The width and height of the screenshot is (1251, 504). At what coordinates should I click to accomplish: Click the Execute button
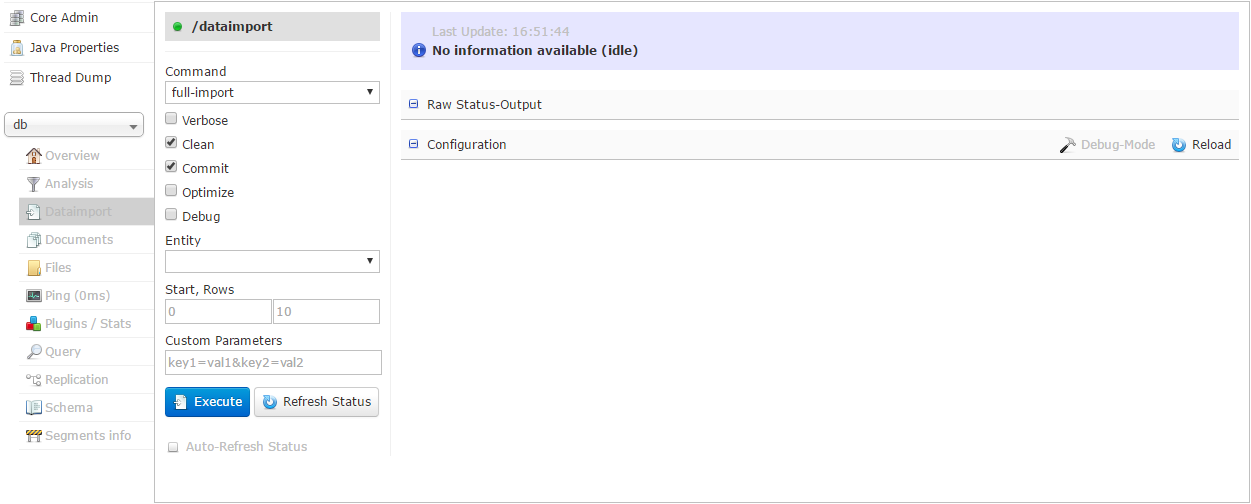207,402
